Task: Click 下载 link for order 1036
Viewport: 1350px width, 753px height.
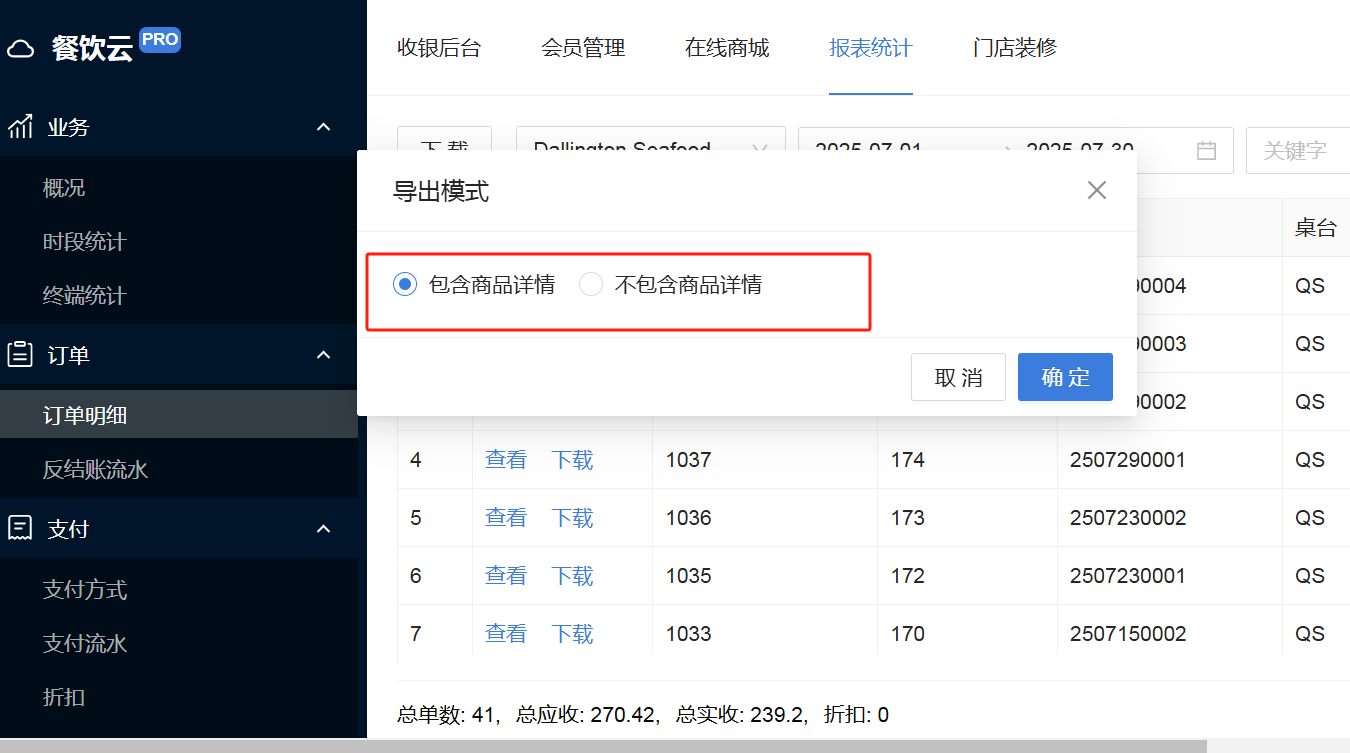Action: click(573, 518)
